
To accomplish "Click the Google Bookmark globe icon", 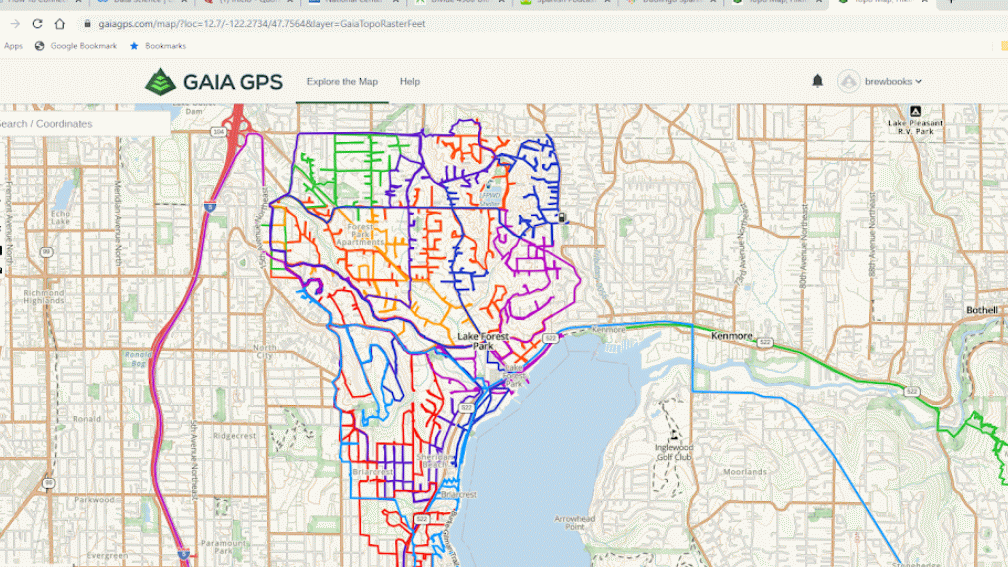I will [x=40, y=46].
